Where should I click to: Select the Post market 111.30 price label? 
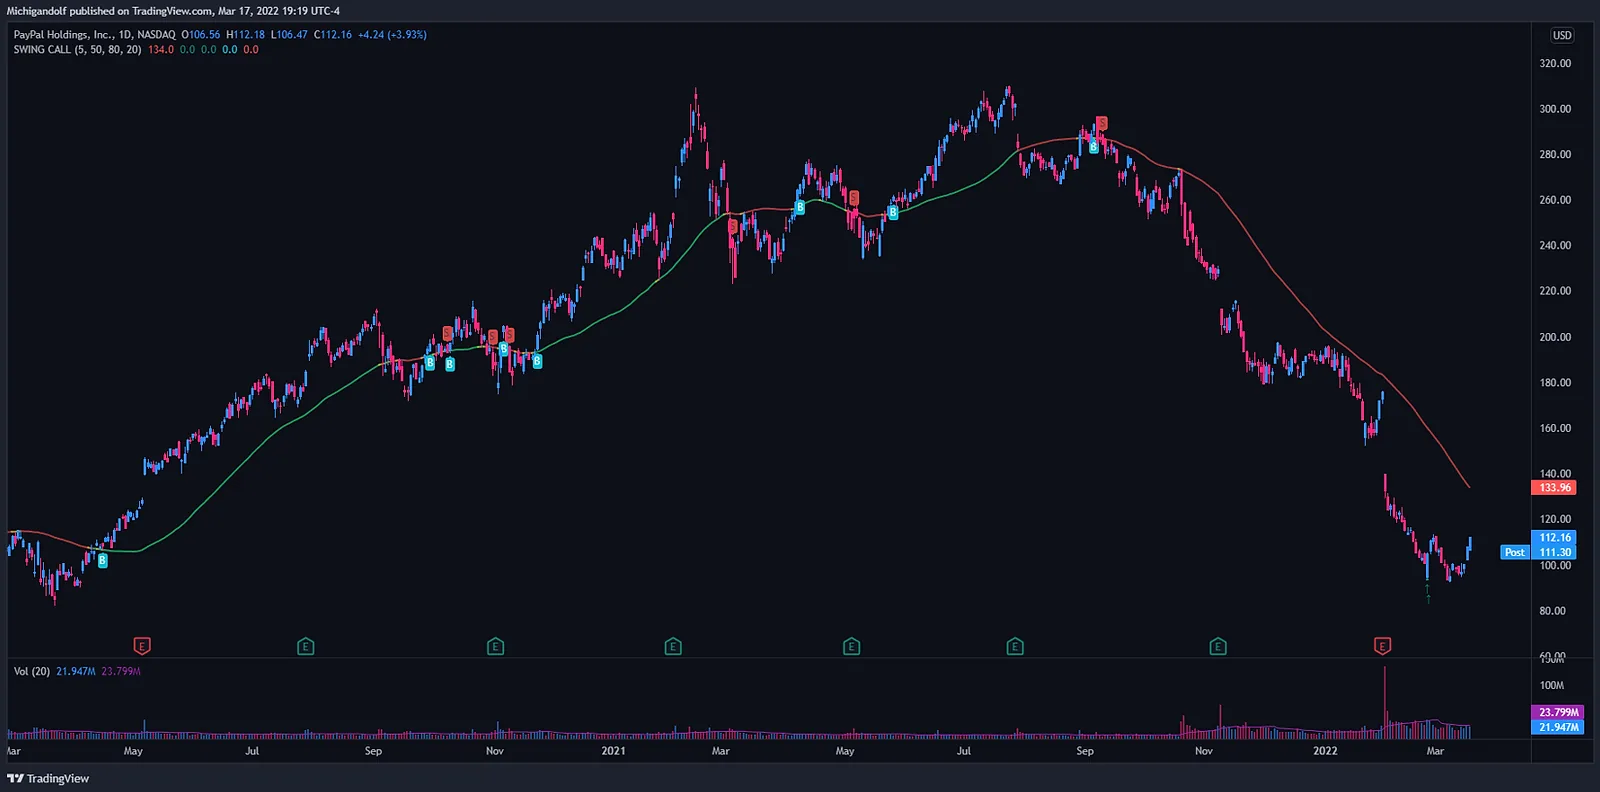tap(1538, 552)
